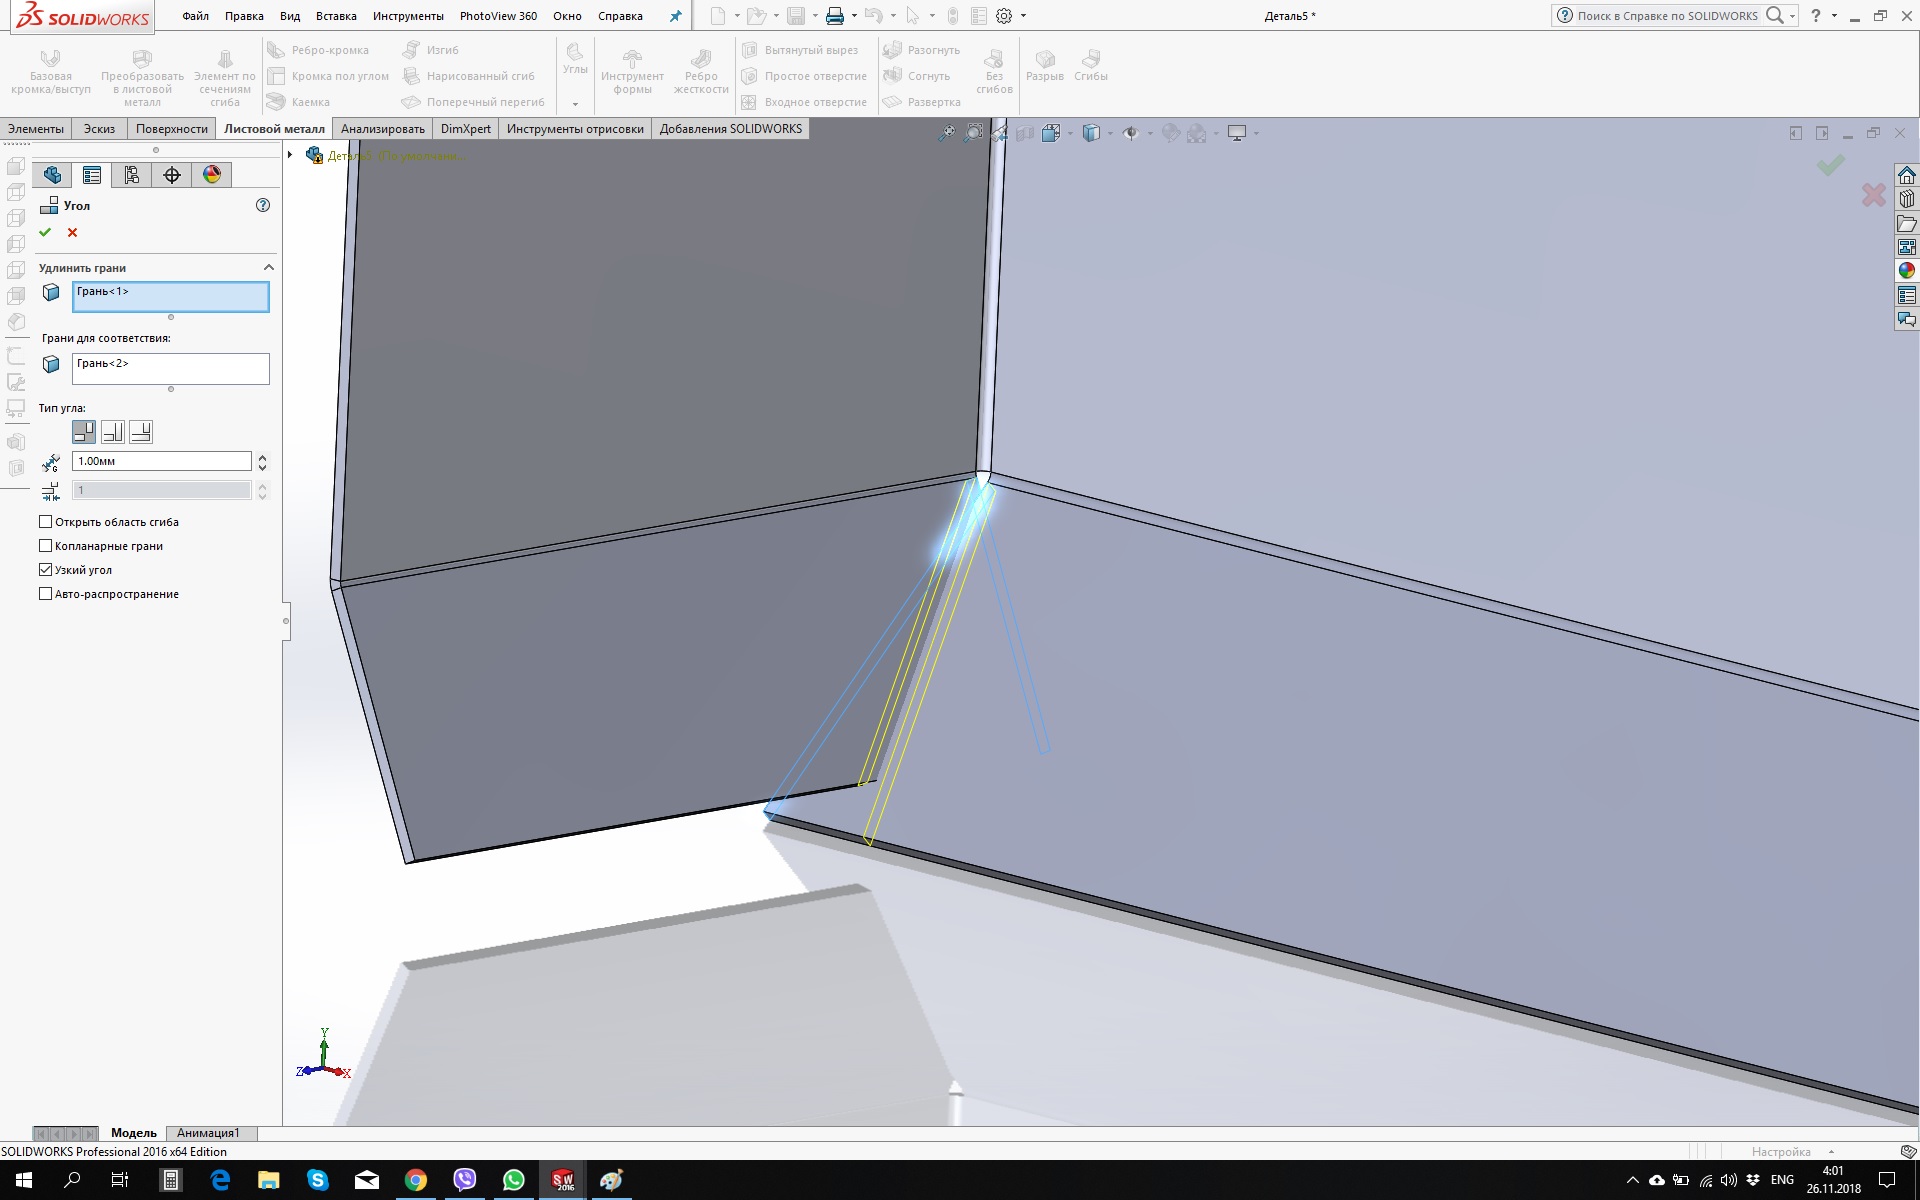Switch to the ConfigurationManager tab icon
1920x1200 pixels.
point(132,175)
